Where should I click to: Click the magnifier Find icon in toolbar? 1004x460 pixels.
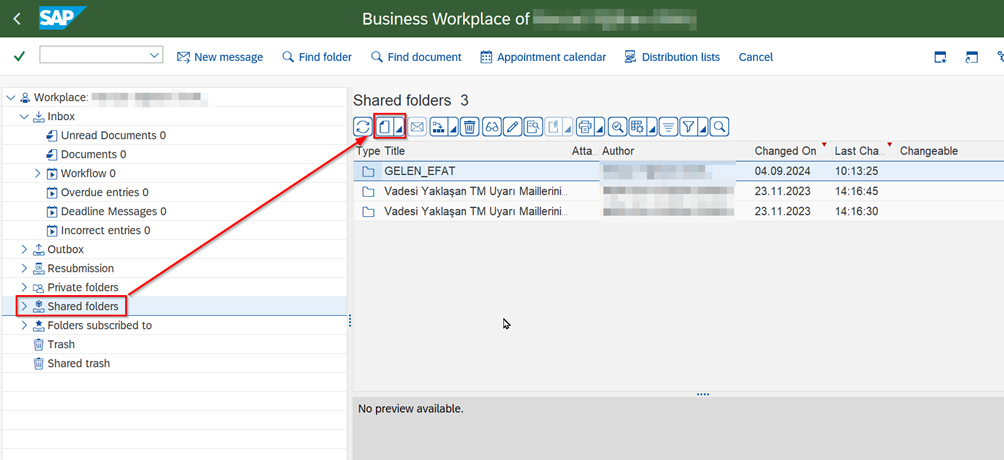coord(718,127)
